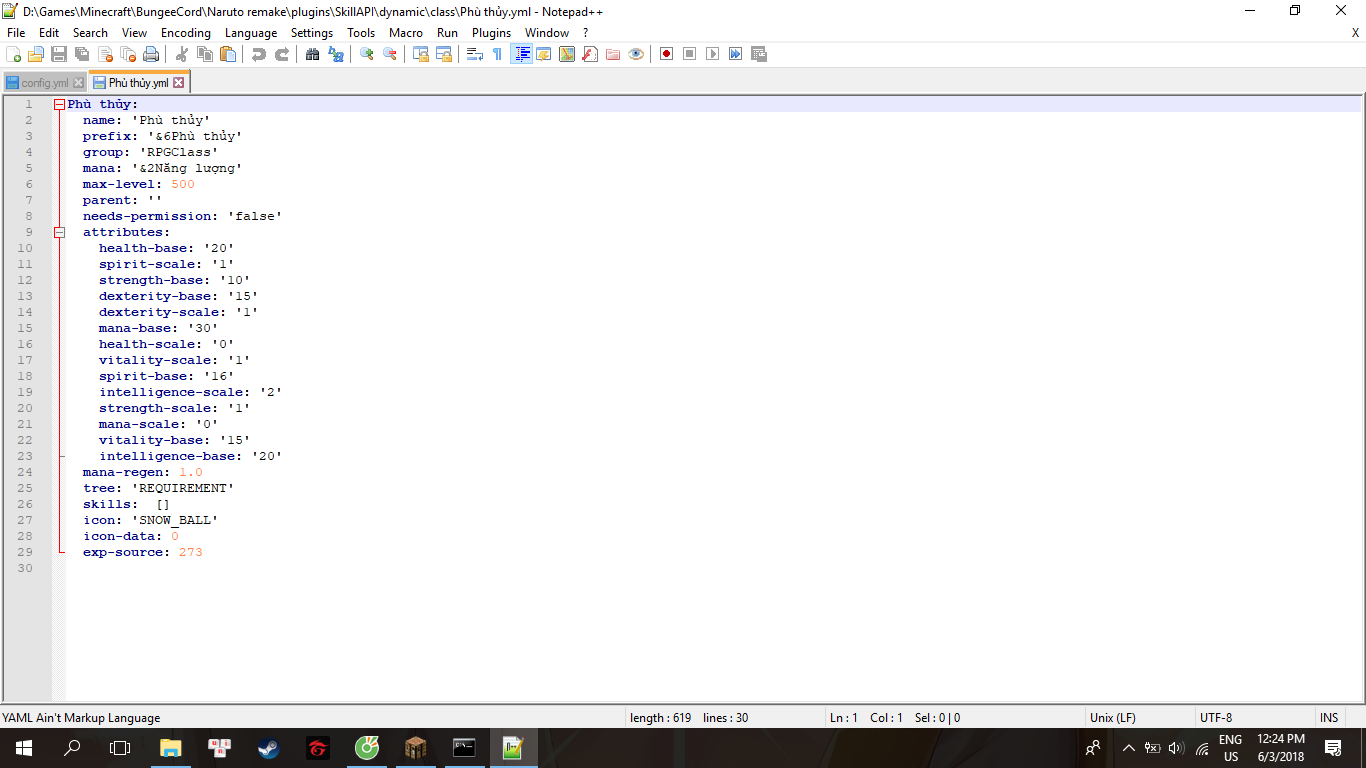The width and height of the screenshot is (1366, 768).
Task: Open Steam from the Windows taskbar
Action: click(269, 748)
